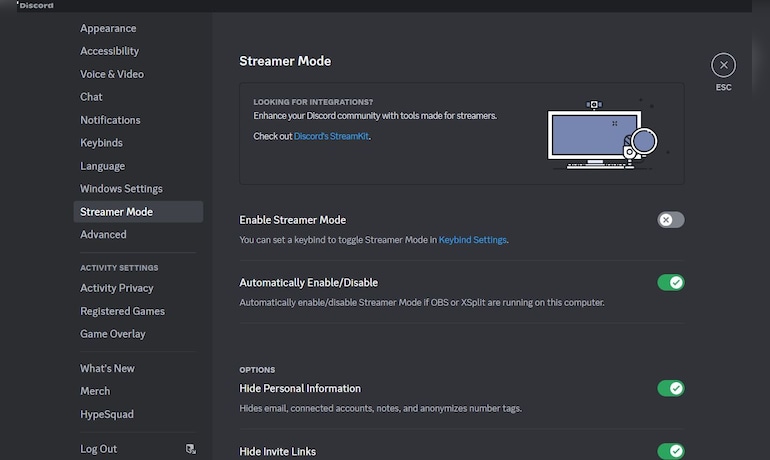770x460 pixels.
Task: Turn on Enable Streamer Mode switch
Action: pyautogui.click(x=670, y=220)
